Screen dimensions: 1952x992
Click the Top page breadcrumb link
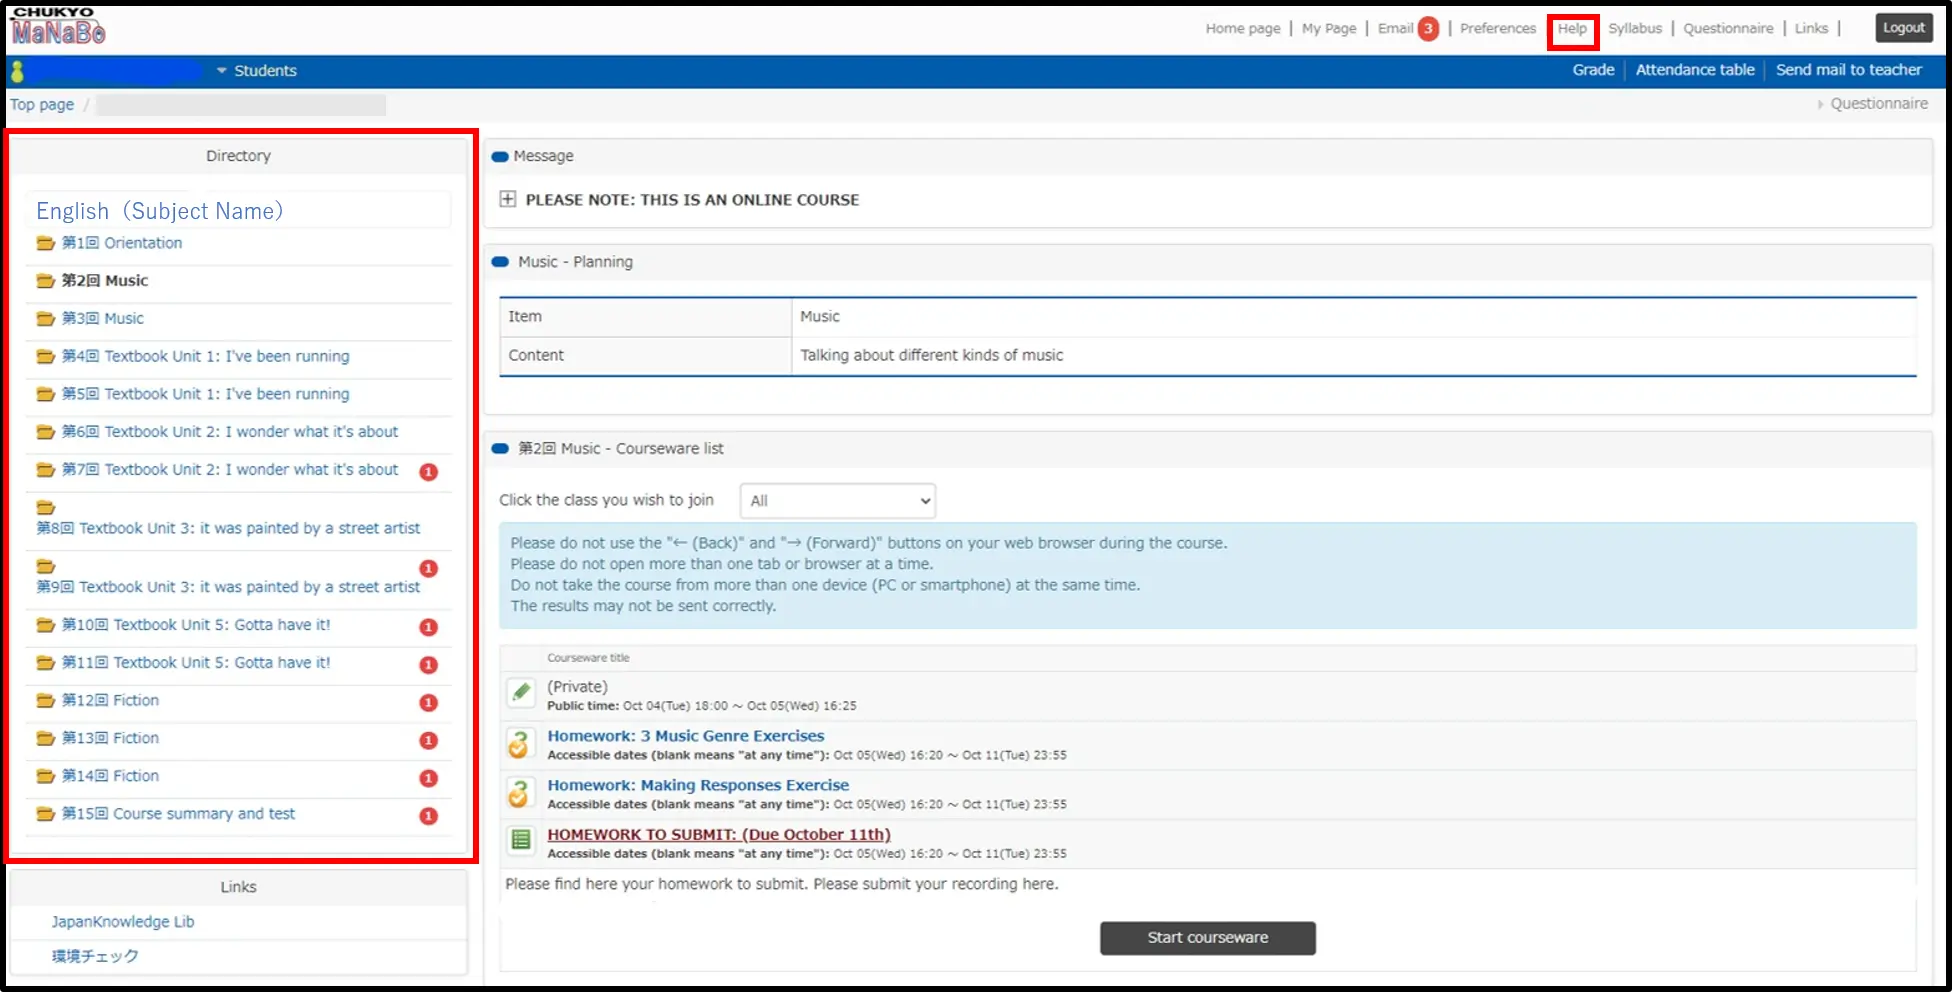(x=42, y=105)
